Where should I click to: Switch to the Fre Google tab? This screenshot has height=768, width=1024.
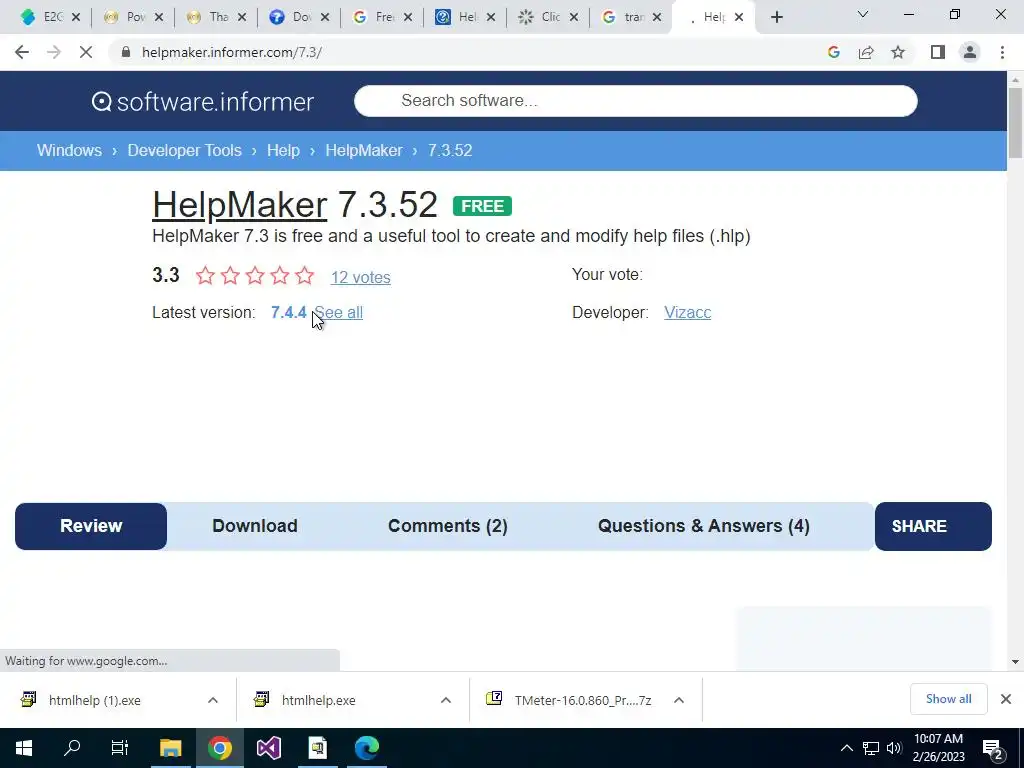pyautogui.click(x=375, y=17)
